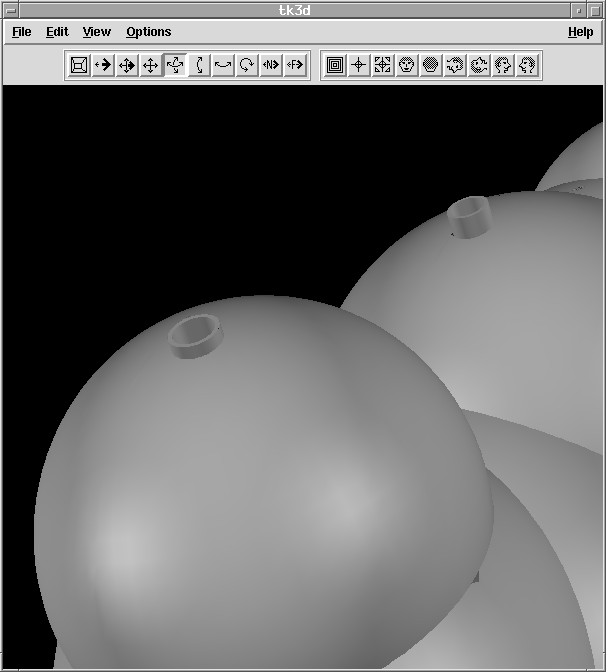Click the crosshair center icon
Screen dimensions: 606x672
coord(359,65)
